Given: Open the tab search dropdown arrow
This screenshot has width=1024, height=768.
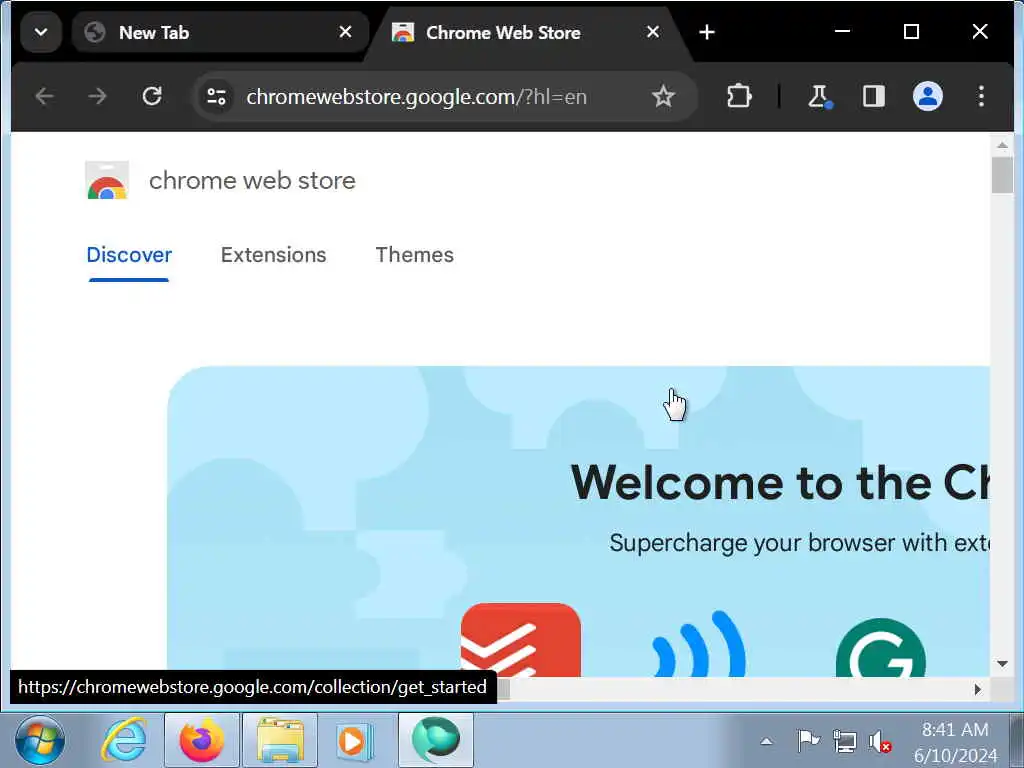Looking at the screenshot, I should (40, 32).
